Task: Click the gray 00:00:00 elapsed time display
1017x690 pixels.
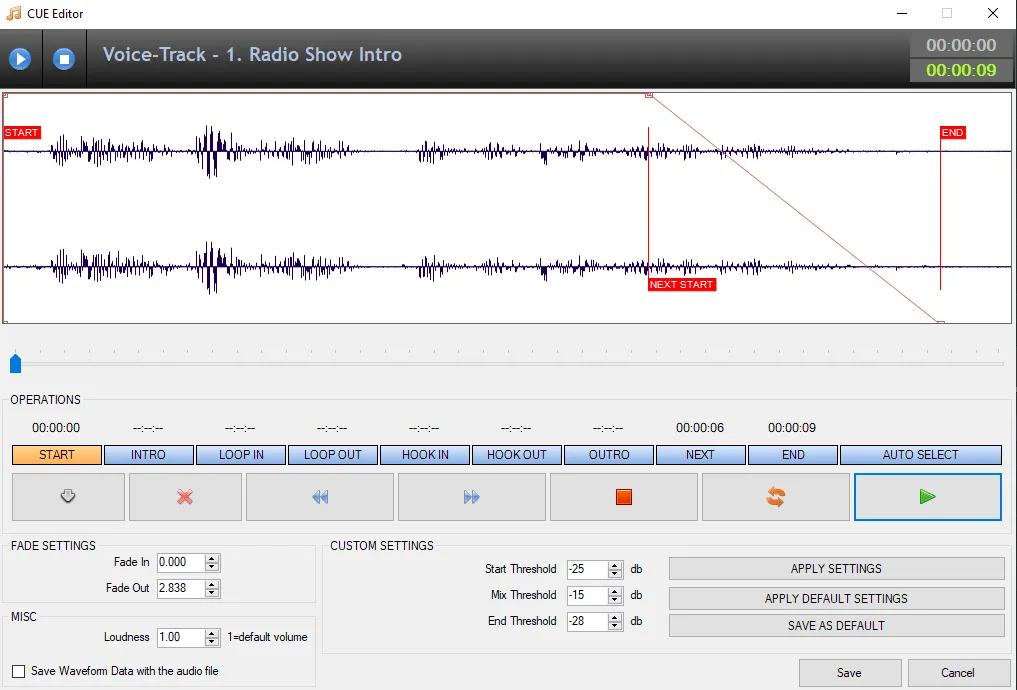Action: tap(961, 45)
